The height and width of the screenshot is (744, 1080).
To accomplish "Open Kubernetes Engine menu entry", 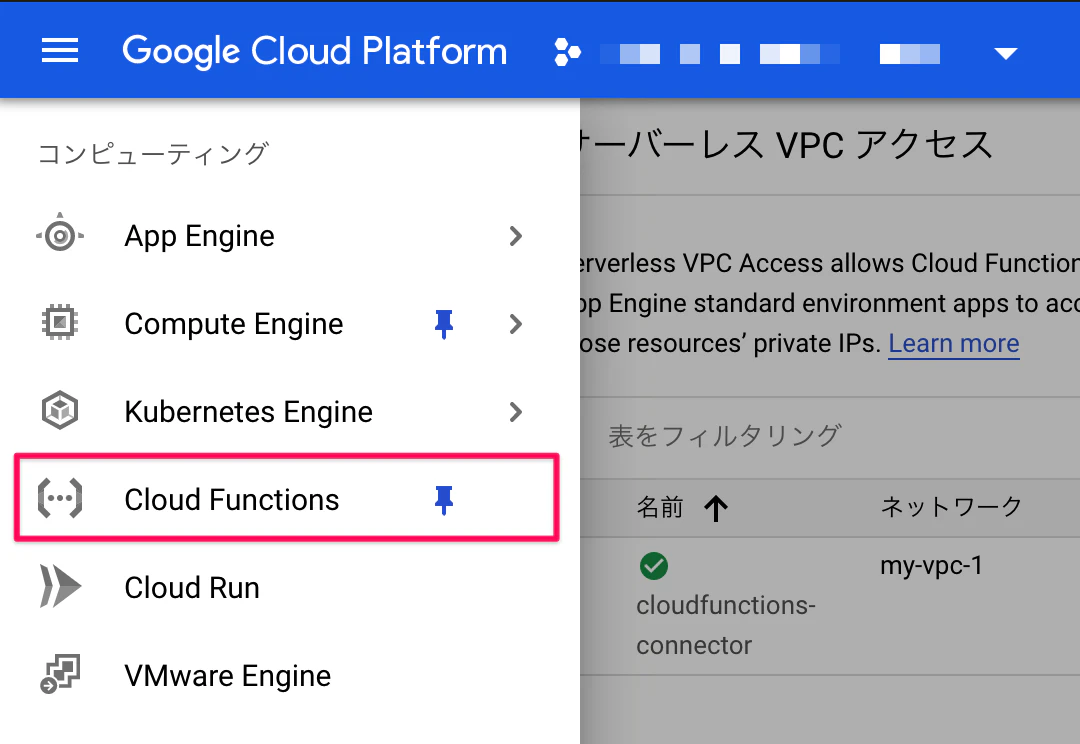I will (249, 412).
